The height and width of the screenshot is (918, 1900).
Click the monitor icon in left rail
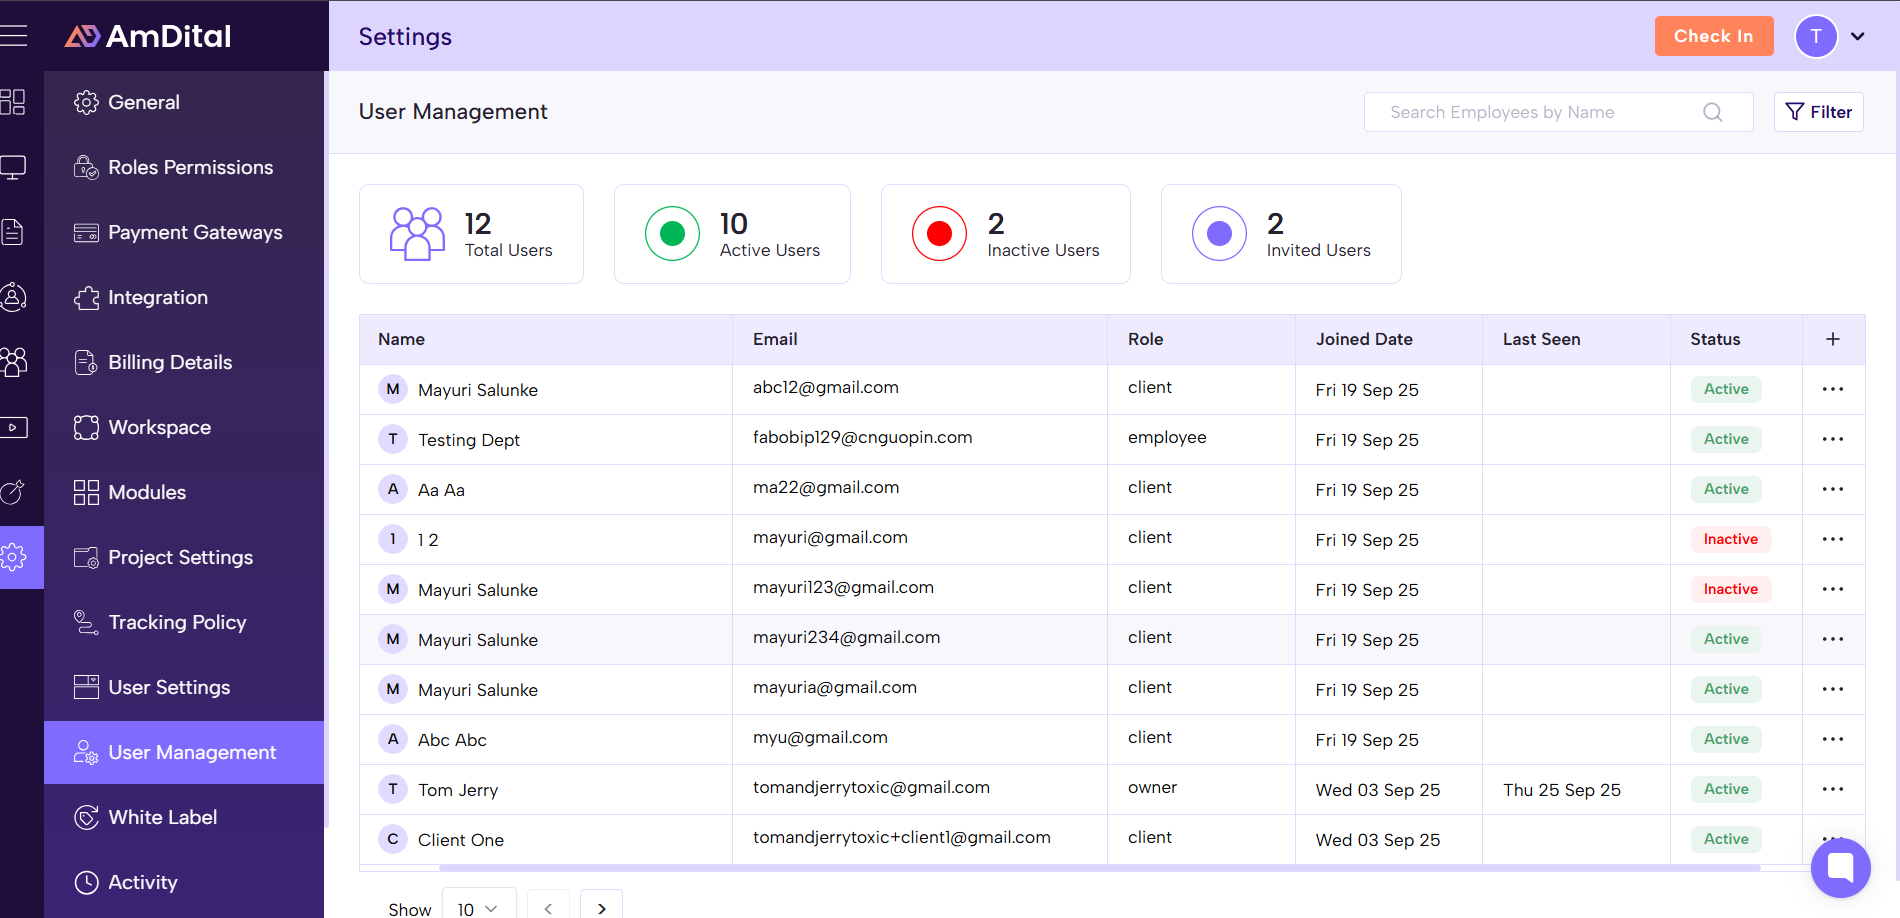click(x=13, y=167)
